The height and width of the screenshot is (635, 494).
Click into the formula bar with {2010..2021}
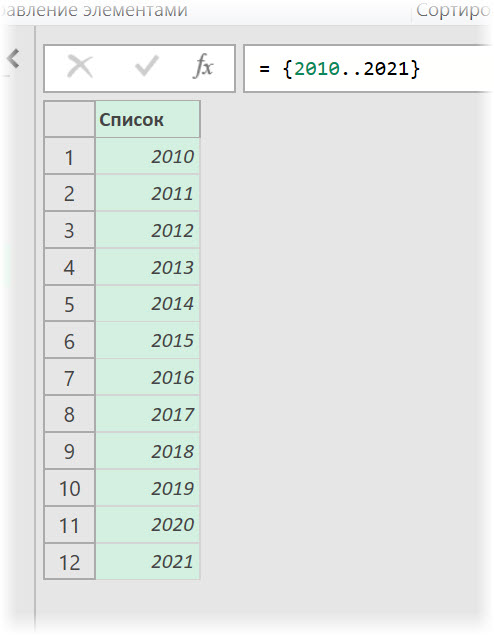[368, 69]
